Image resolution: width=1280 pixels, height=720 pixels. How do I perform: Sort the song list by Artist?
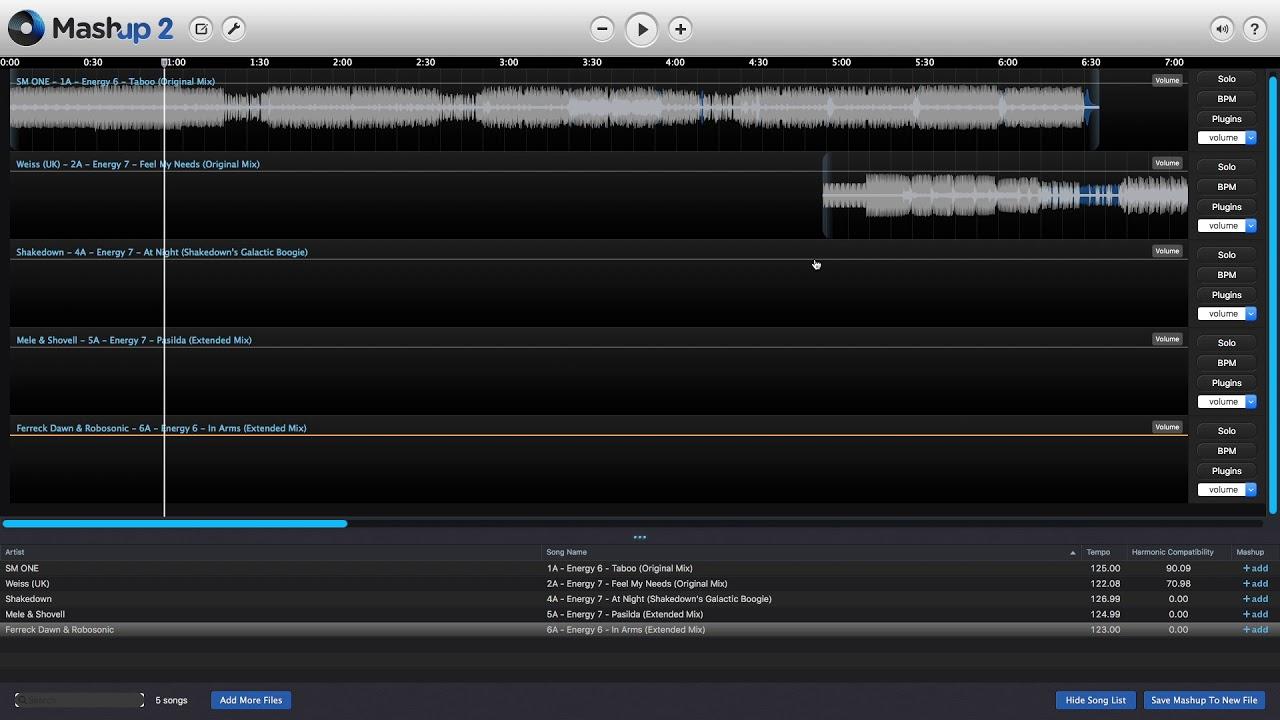(x=270, y=552)
